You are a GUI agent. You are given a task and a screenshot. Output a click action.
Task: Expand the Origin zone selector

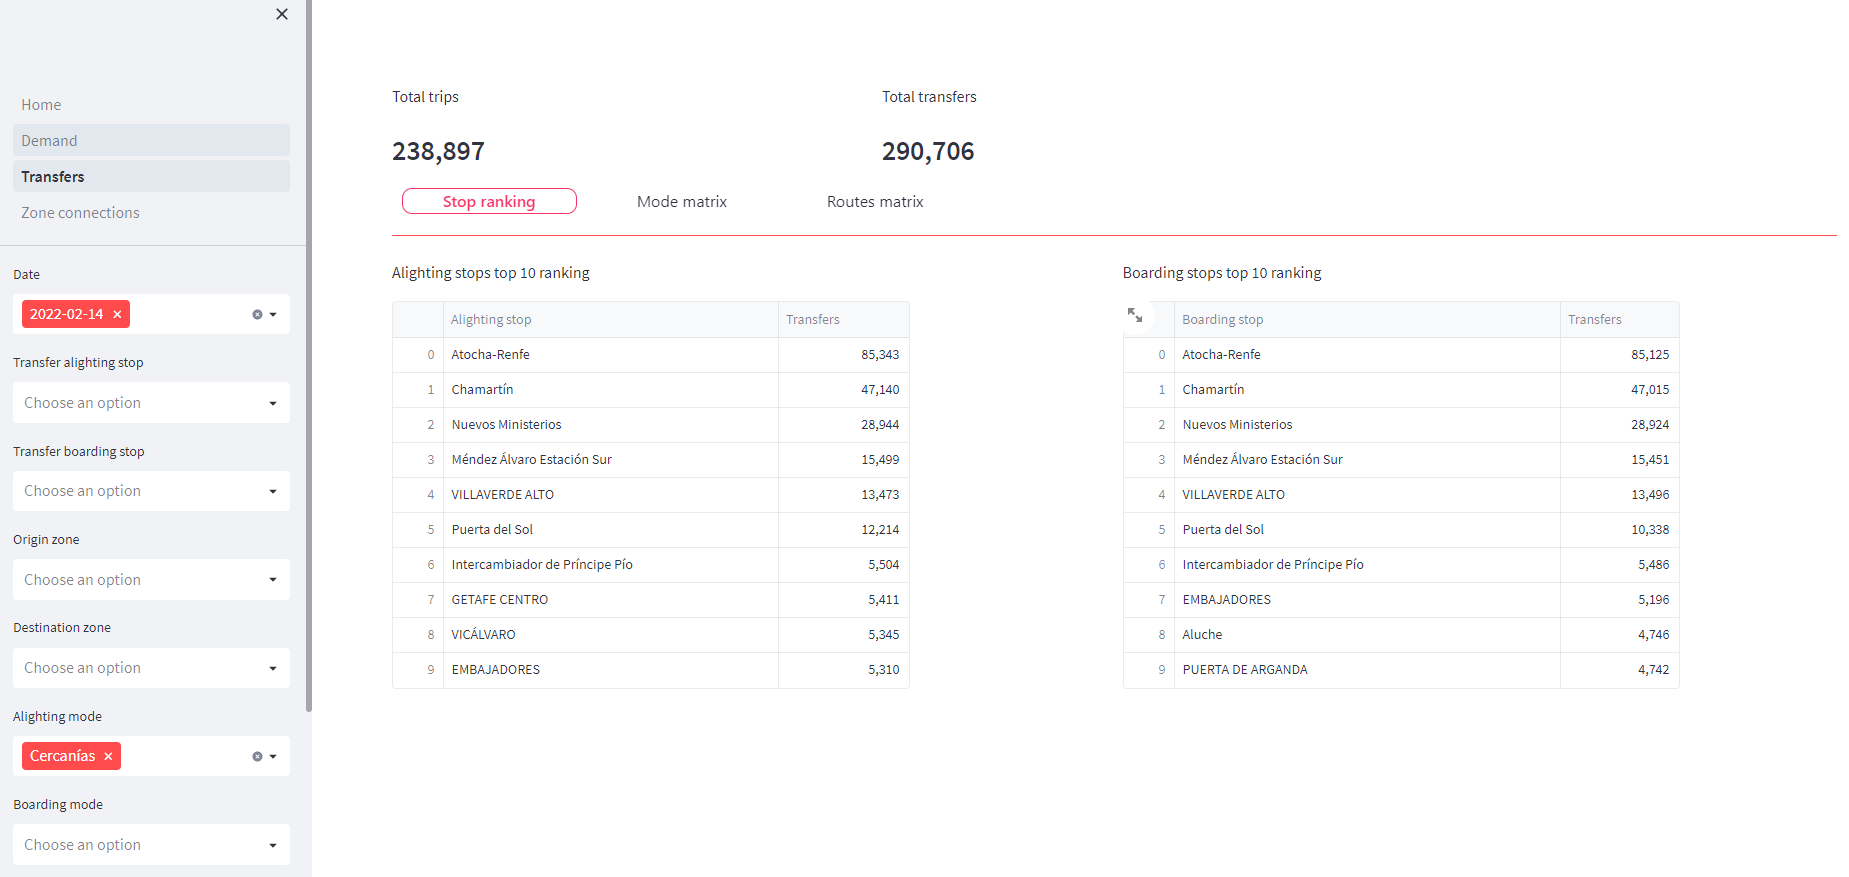pyautogui.click(x=151, y=580)
